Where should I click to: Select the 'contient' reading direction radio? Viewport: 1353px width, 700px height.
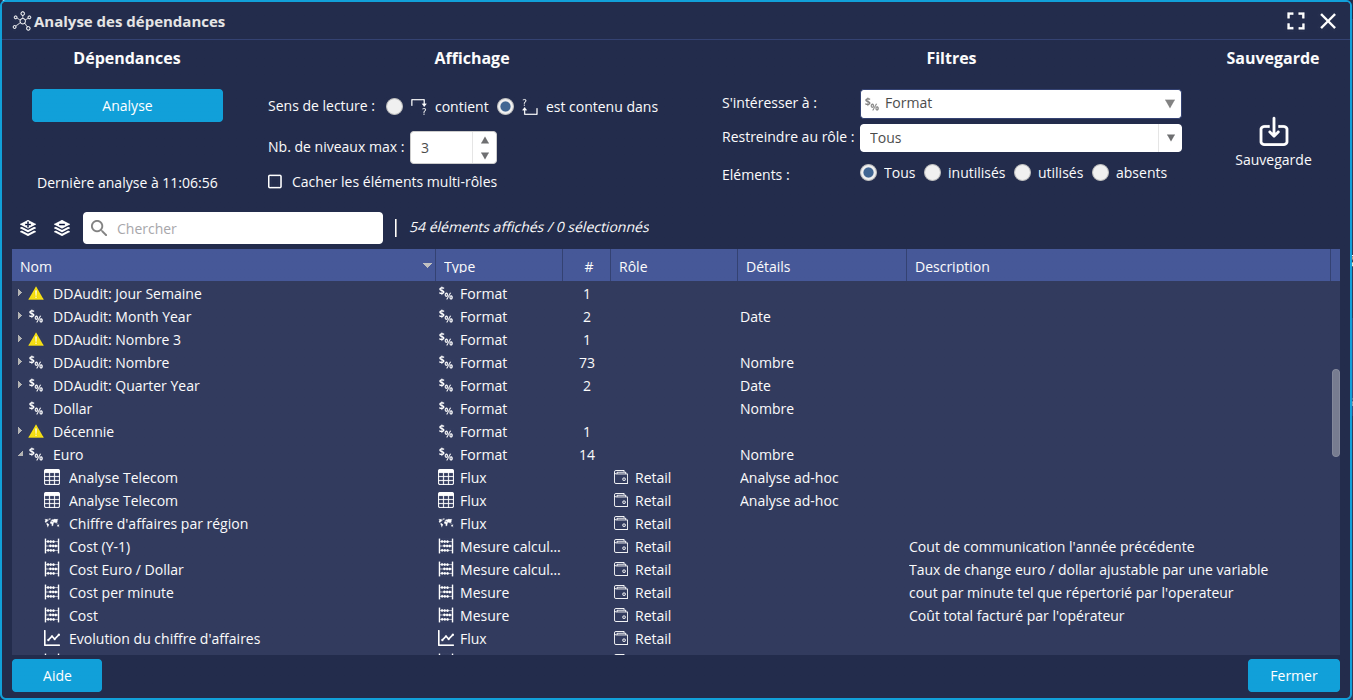[x=395, y=106]
